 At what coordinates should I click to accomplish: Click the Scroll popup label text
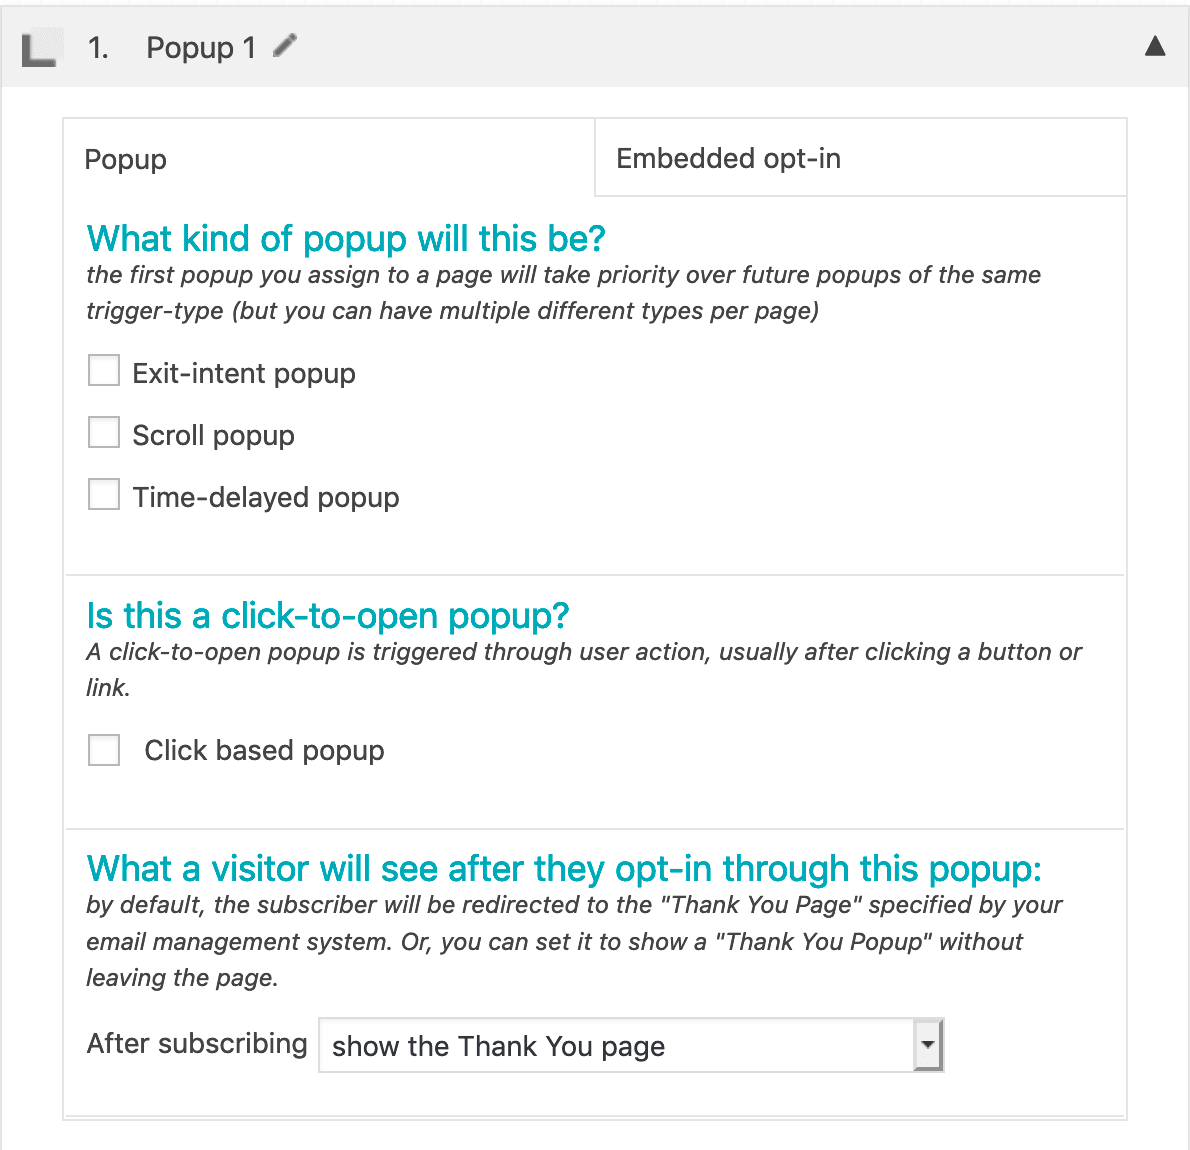213,434
